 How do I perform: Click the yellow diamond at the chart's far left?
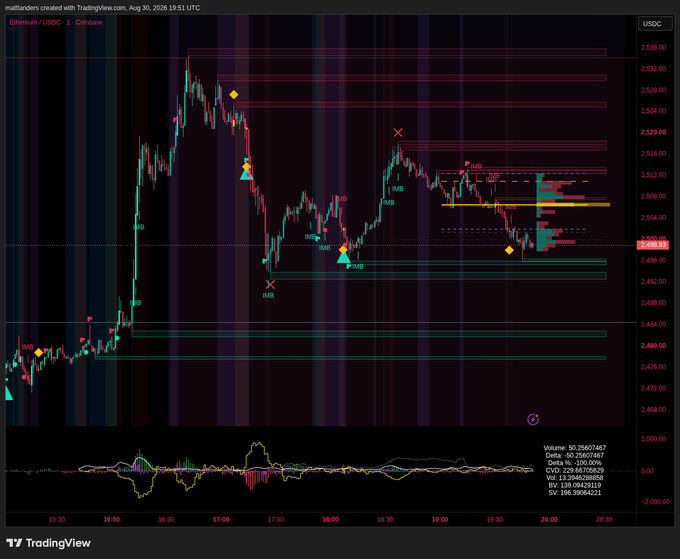pos(39,353)
